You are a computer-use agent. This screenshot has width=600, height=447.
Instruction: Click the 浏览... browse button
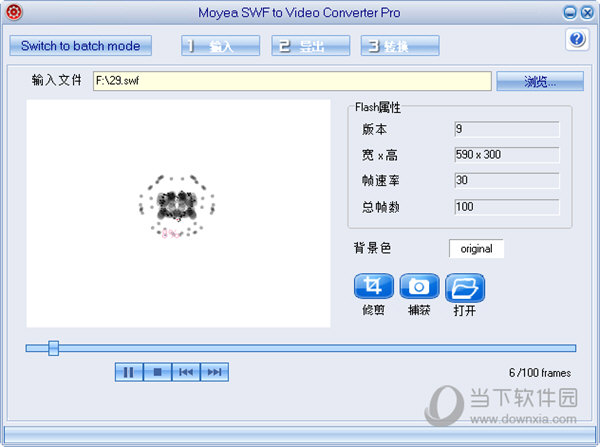coord(540,81)
